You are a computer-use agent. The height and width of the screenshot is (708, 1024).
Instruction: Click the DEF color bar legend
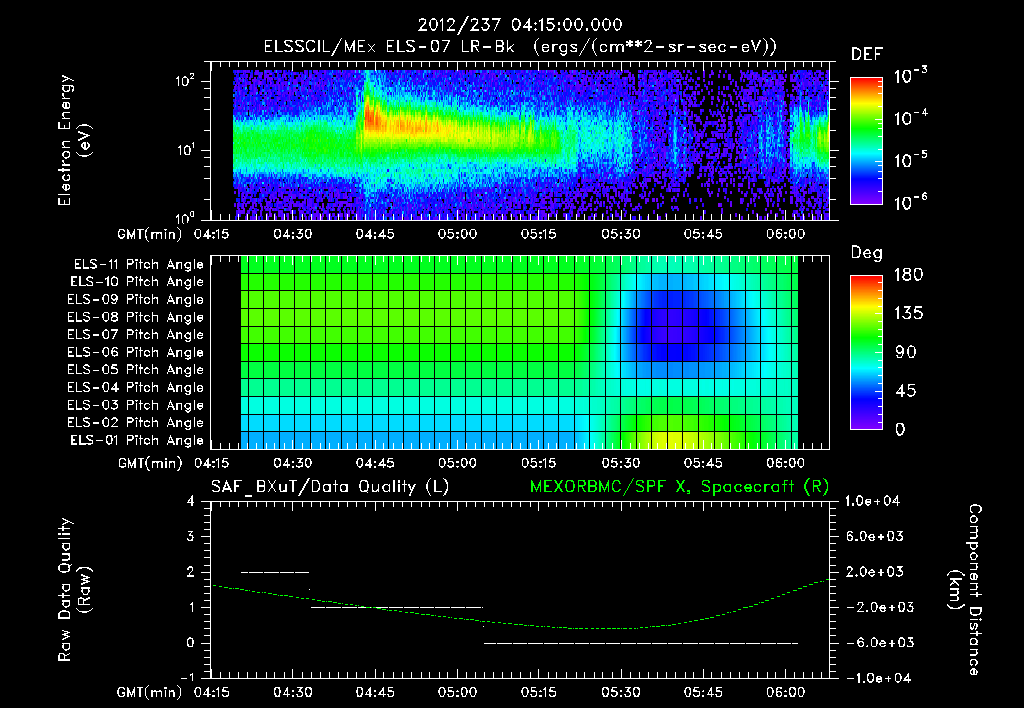[x=866, y=141]
